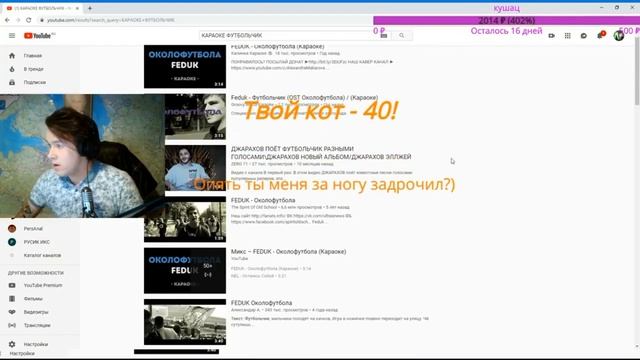This screenshot has height=360, width=640.
Task: Open Трансляции in sidebar
Action: (37, 325)
